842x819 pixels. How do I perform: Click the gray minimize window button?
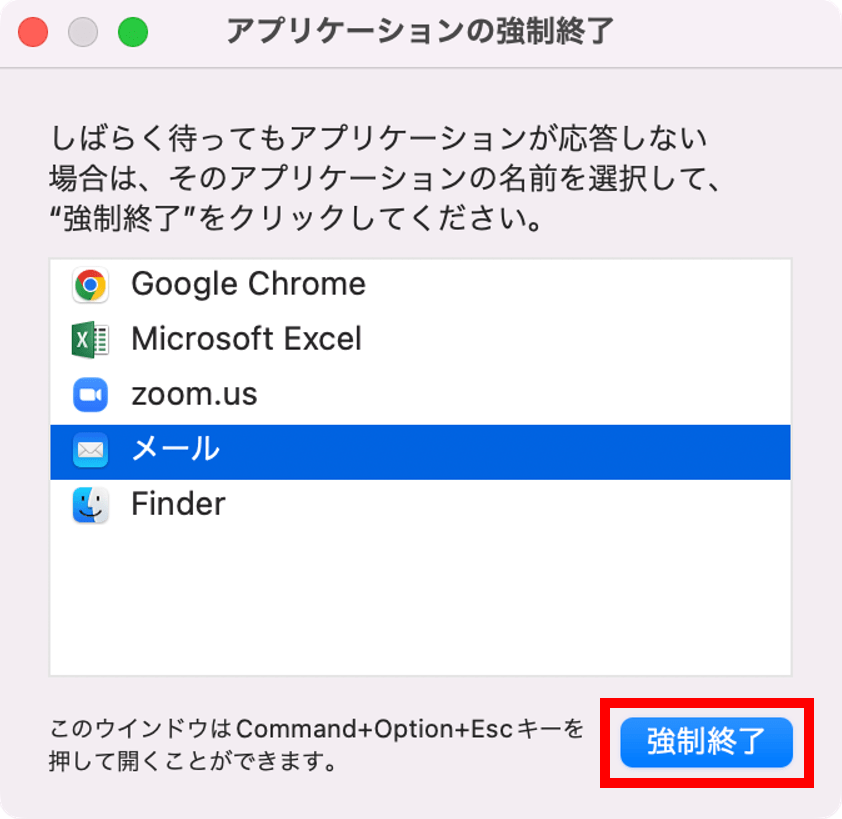tap(83, 33)
